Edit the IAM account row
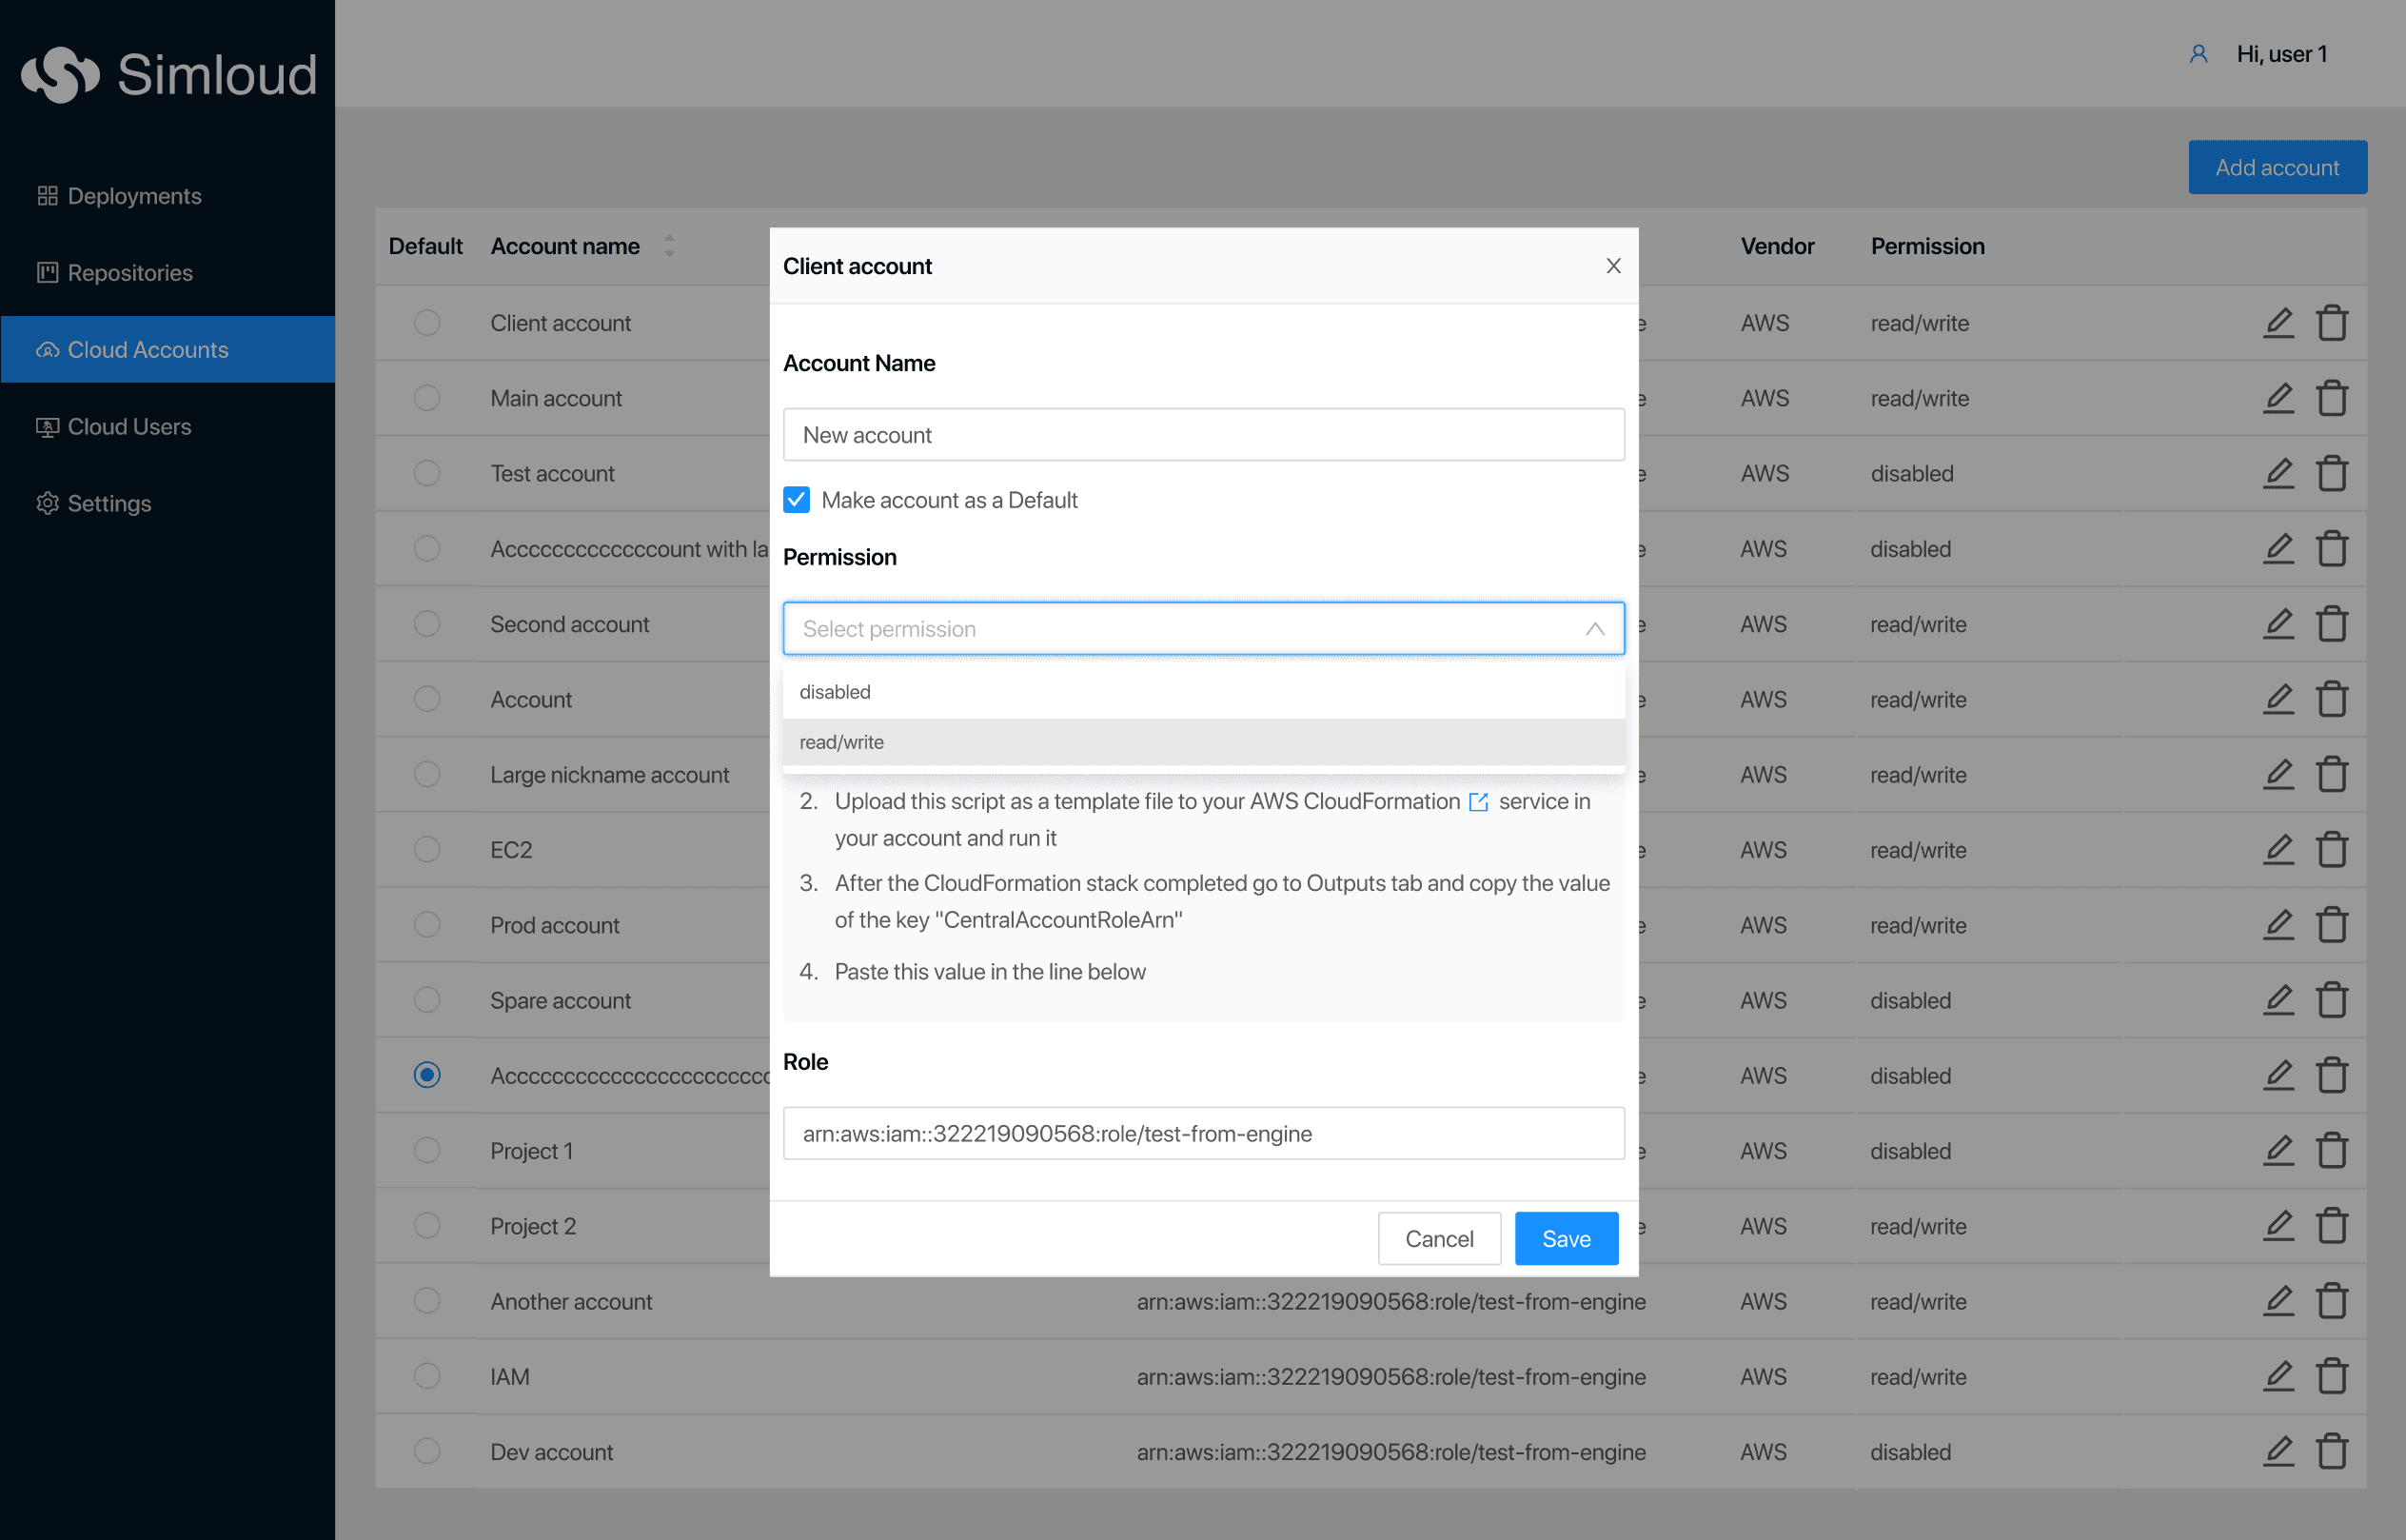The height and width of the screenshot is (1540, 2406). pyautogui.click(x=2278, y=1377)
